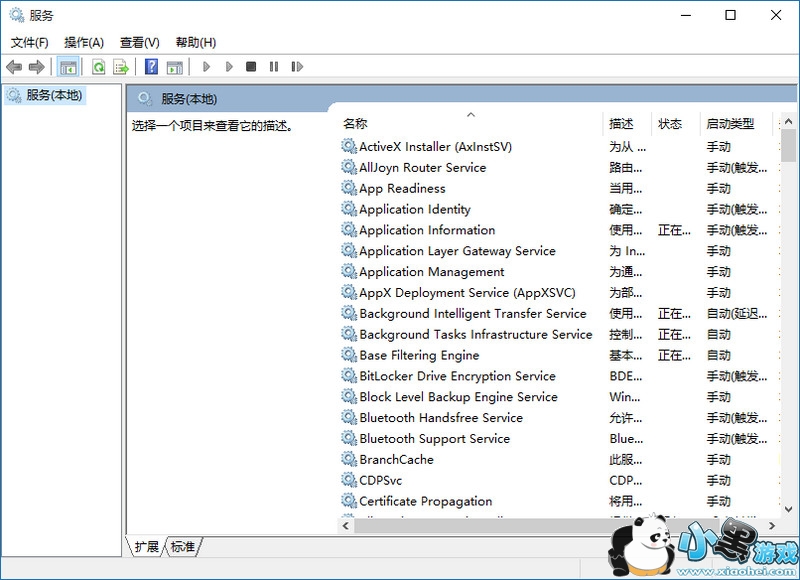Click the gear icon beside Certificate Propagation

349,501
